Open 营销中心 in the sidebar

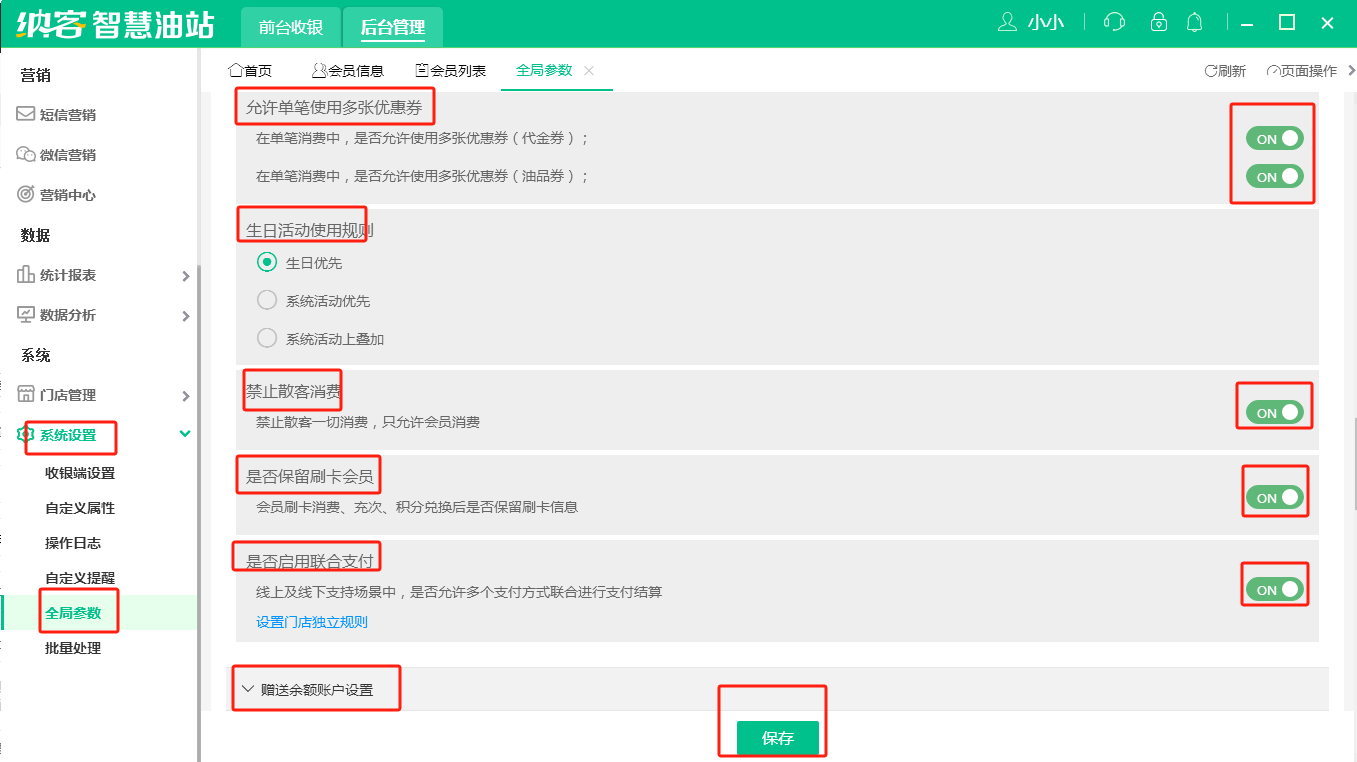pyautogui.click(x=67, y=195)
